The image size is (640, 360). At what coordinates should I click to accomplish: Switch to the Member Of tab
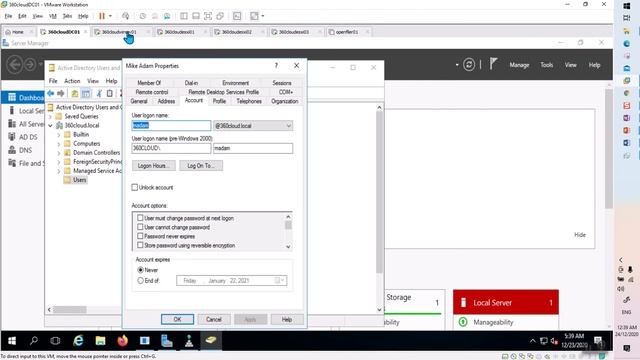pos(149,83)
